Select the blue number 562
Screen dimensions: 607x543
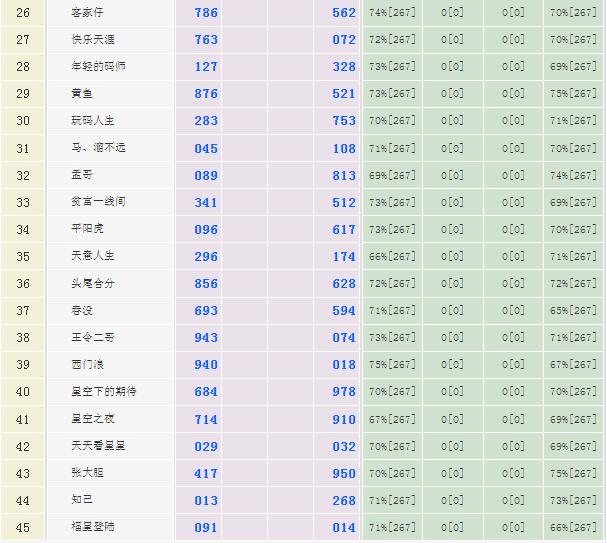pyautogui.click(x=344, y=13)
